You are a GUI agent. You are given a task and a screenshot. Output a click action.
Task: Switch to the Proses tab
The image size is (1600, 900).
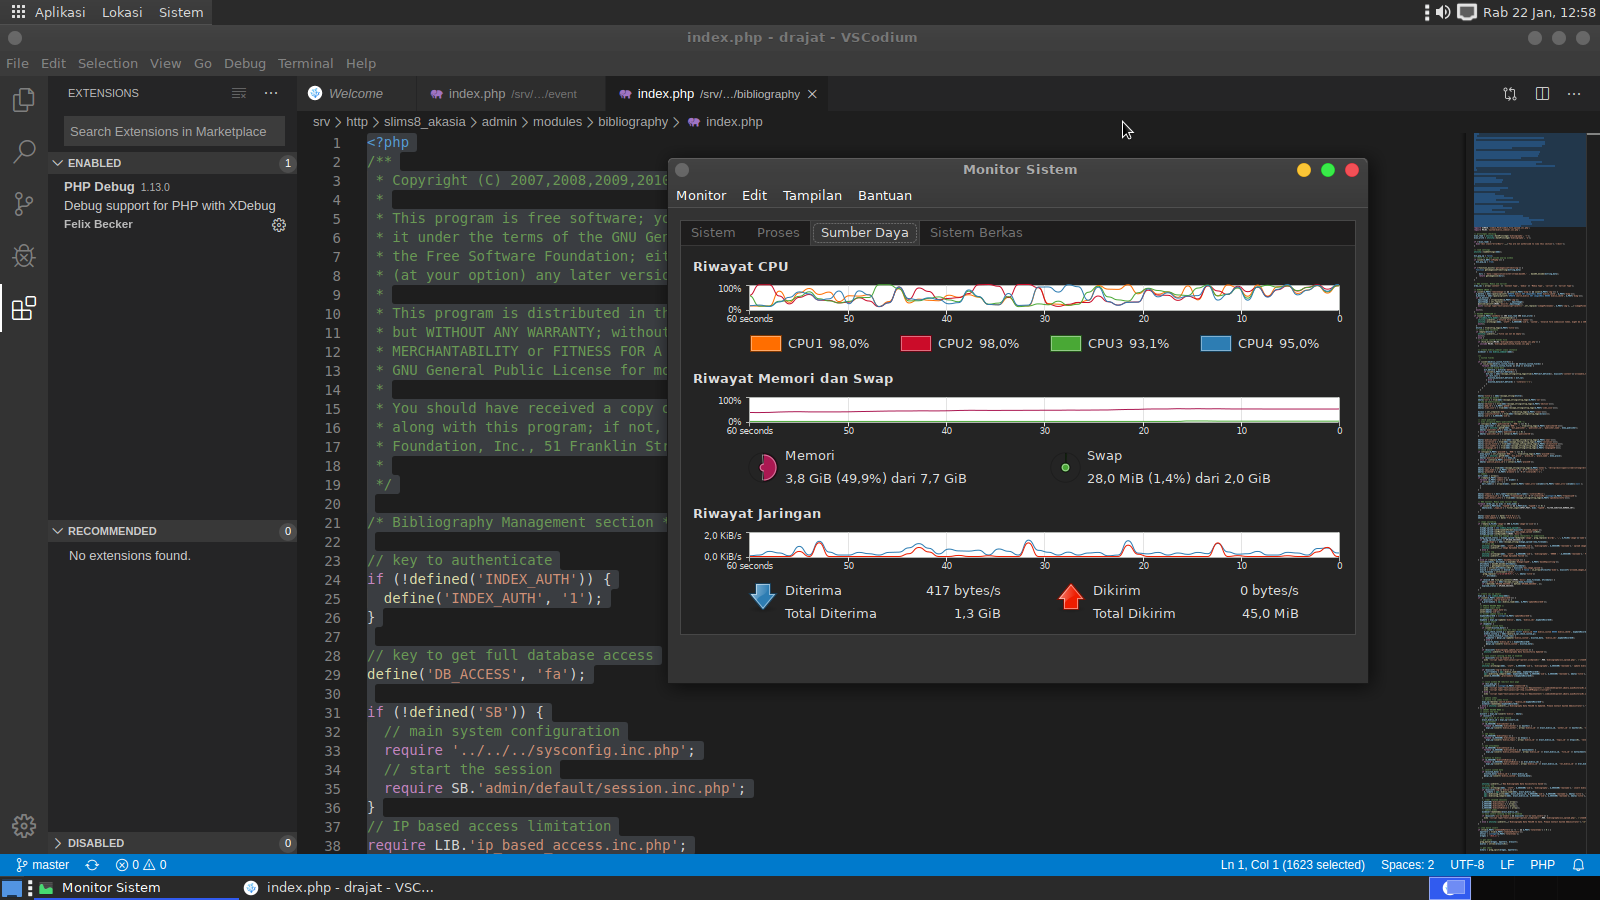[778, 233]
